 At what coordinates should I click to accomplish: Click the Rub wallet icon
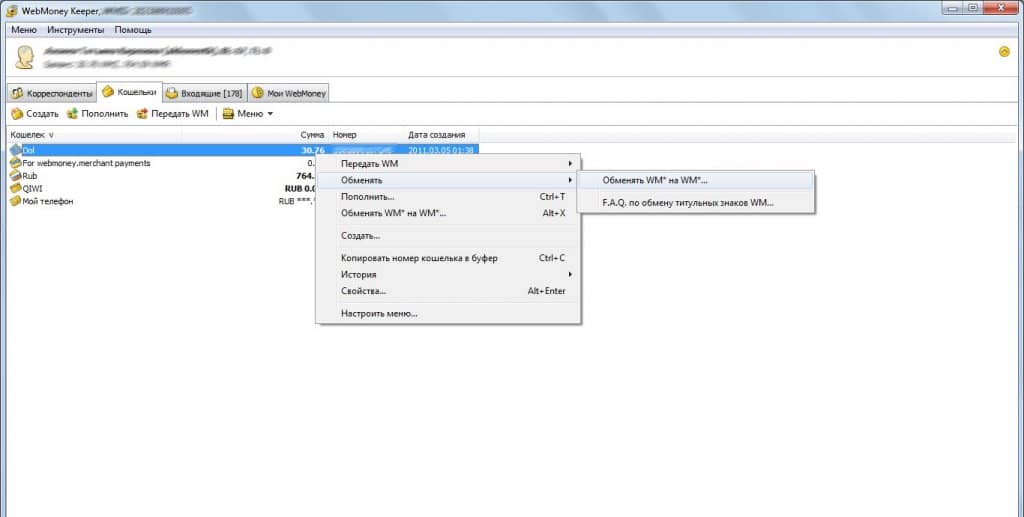16,176
